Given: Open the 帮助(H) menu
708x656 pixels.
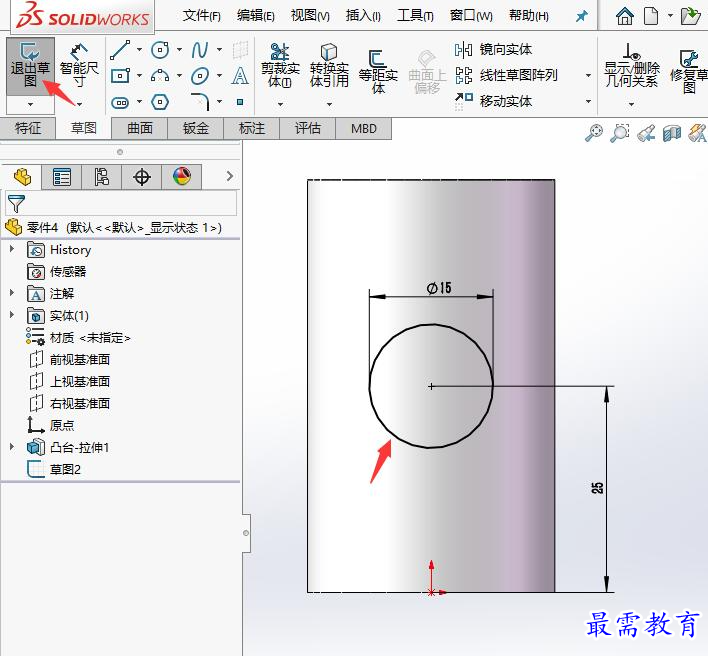Looking at the screenshot, I should 529,16.
